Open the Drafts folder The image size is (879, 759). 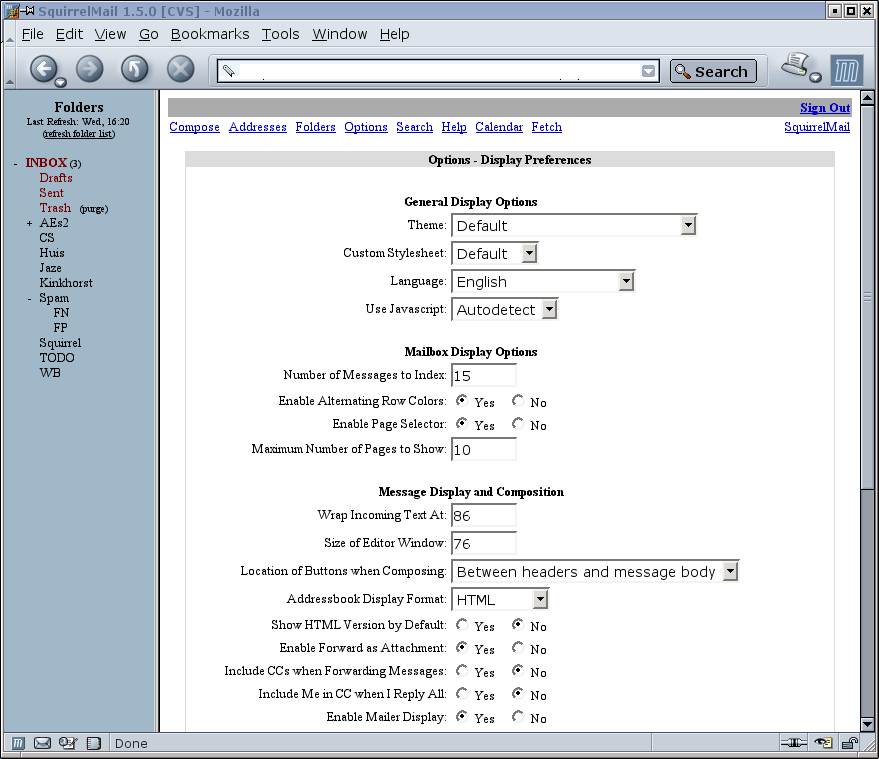[56, 178]
